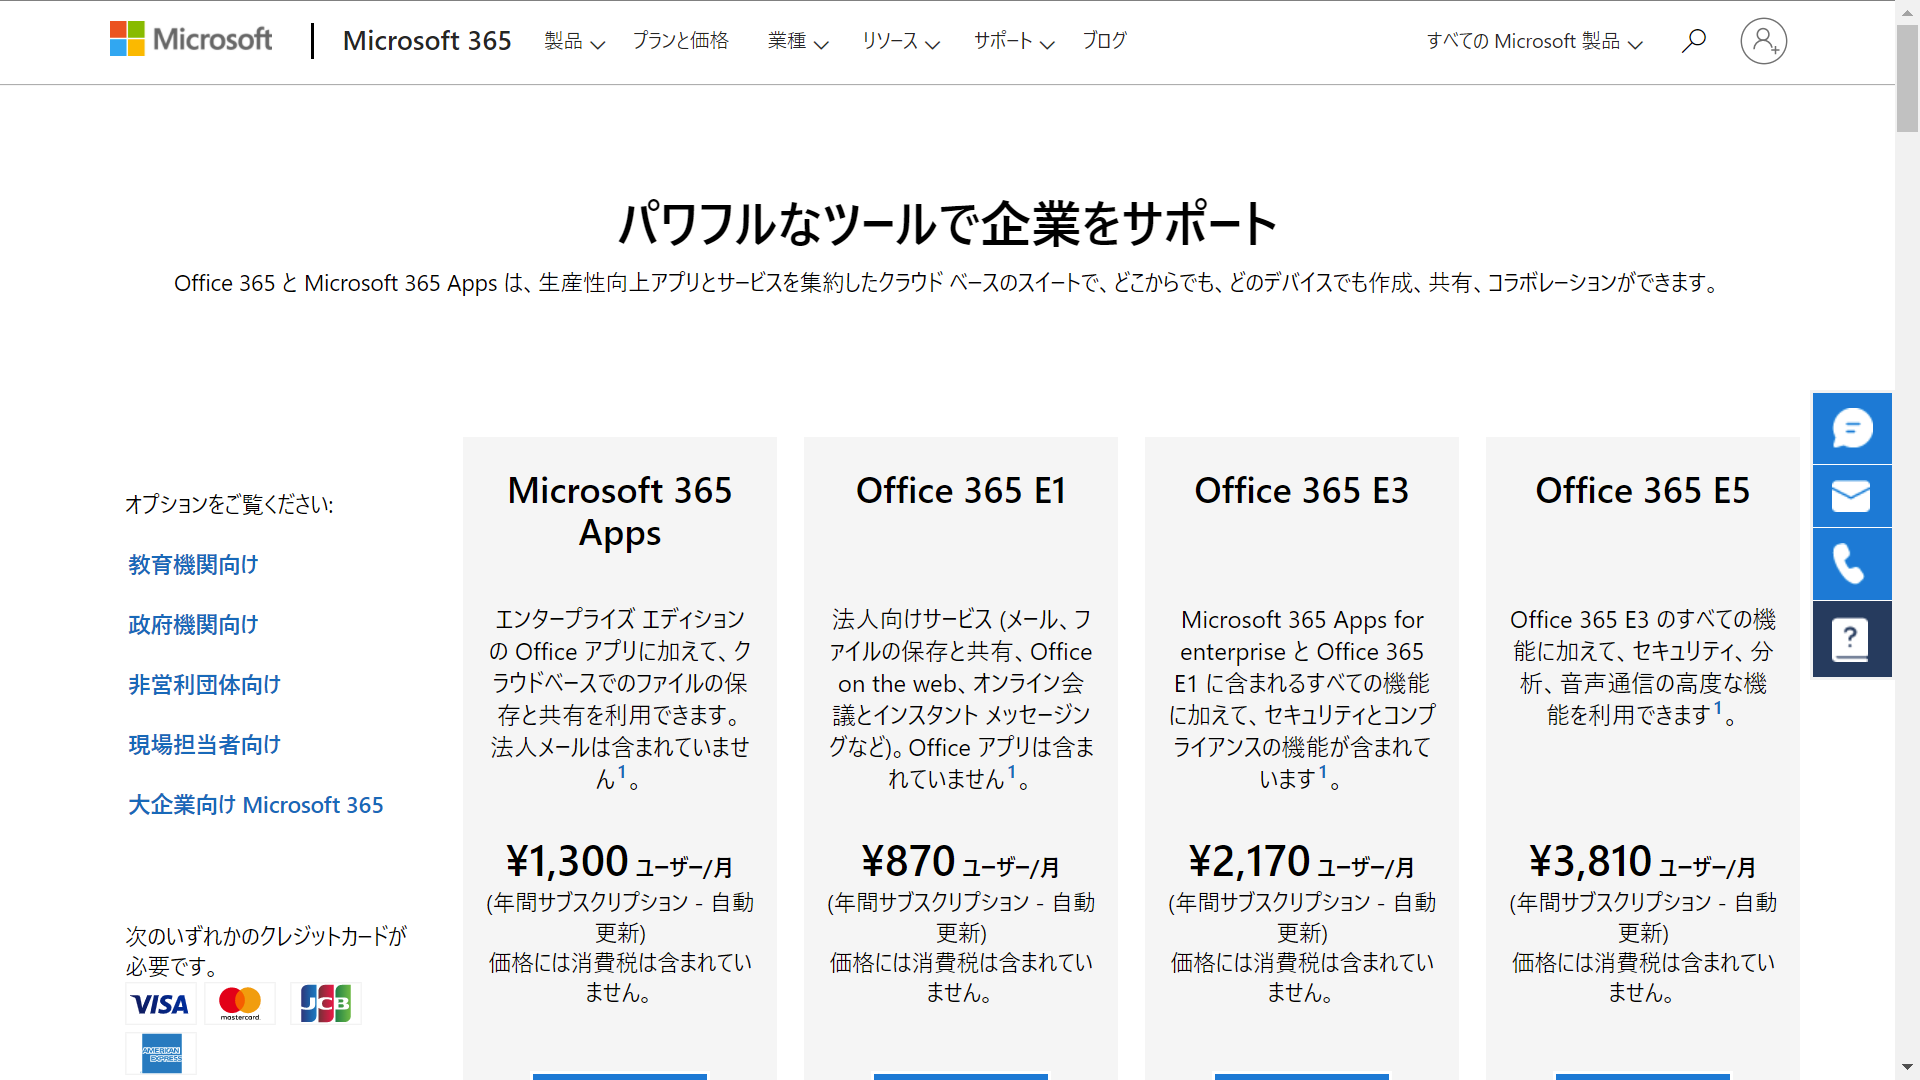This screenshot has height=1080, width=1920.
Task: Expand すべての Microsoft 製品 dropdown
Action: pos(1535,41)
